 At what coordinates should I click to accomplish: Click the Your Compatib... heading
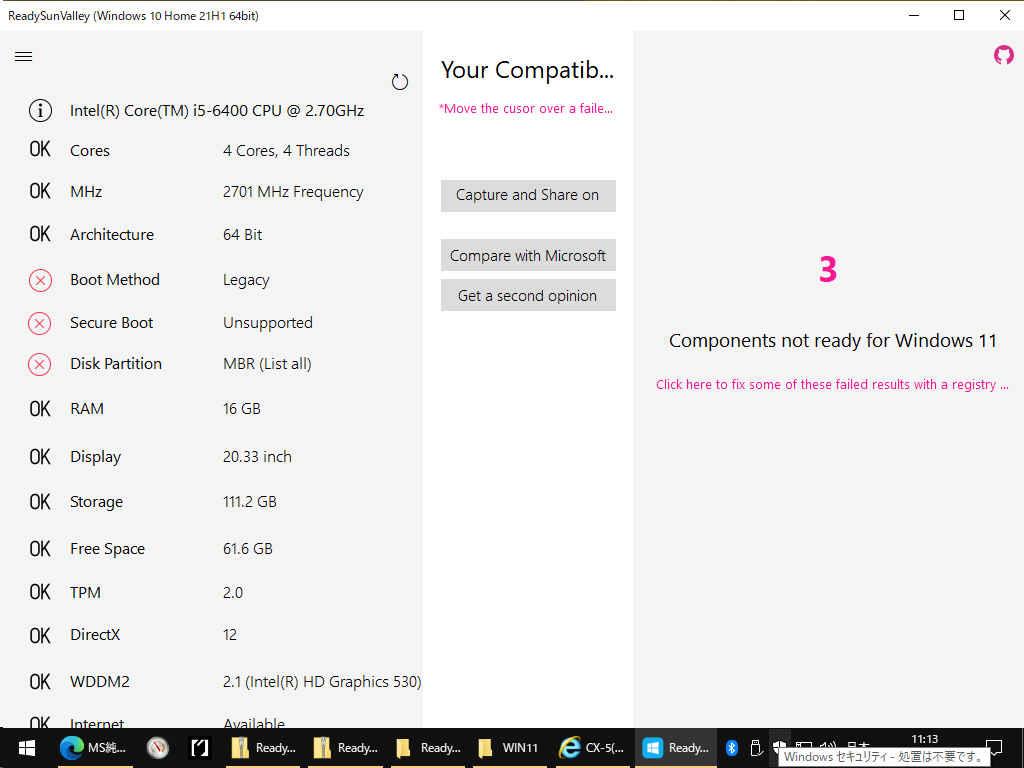click(528, 70)
